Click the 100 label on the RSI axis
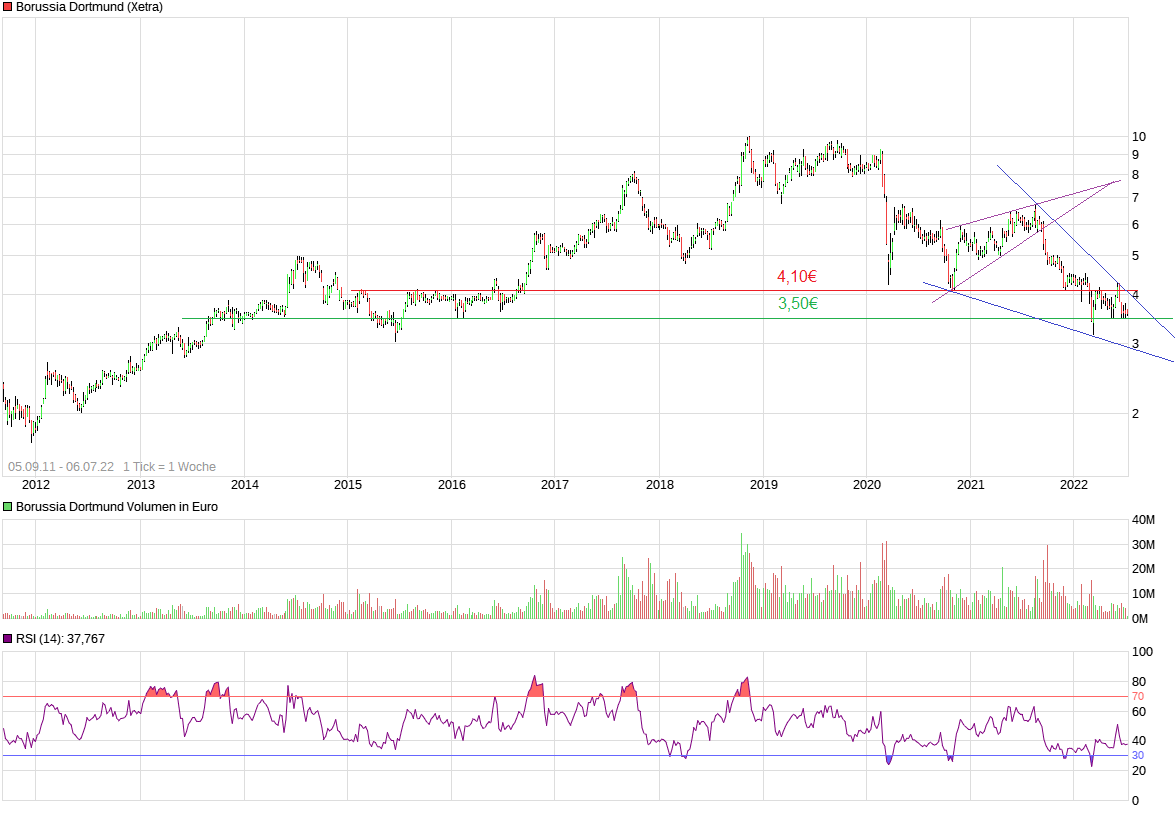 pos(1141,652)
